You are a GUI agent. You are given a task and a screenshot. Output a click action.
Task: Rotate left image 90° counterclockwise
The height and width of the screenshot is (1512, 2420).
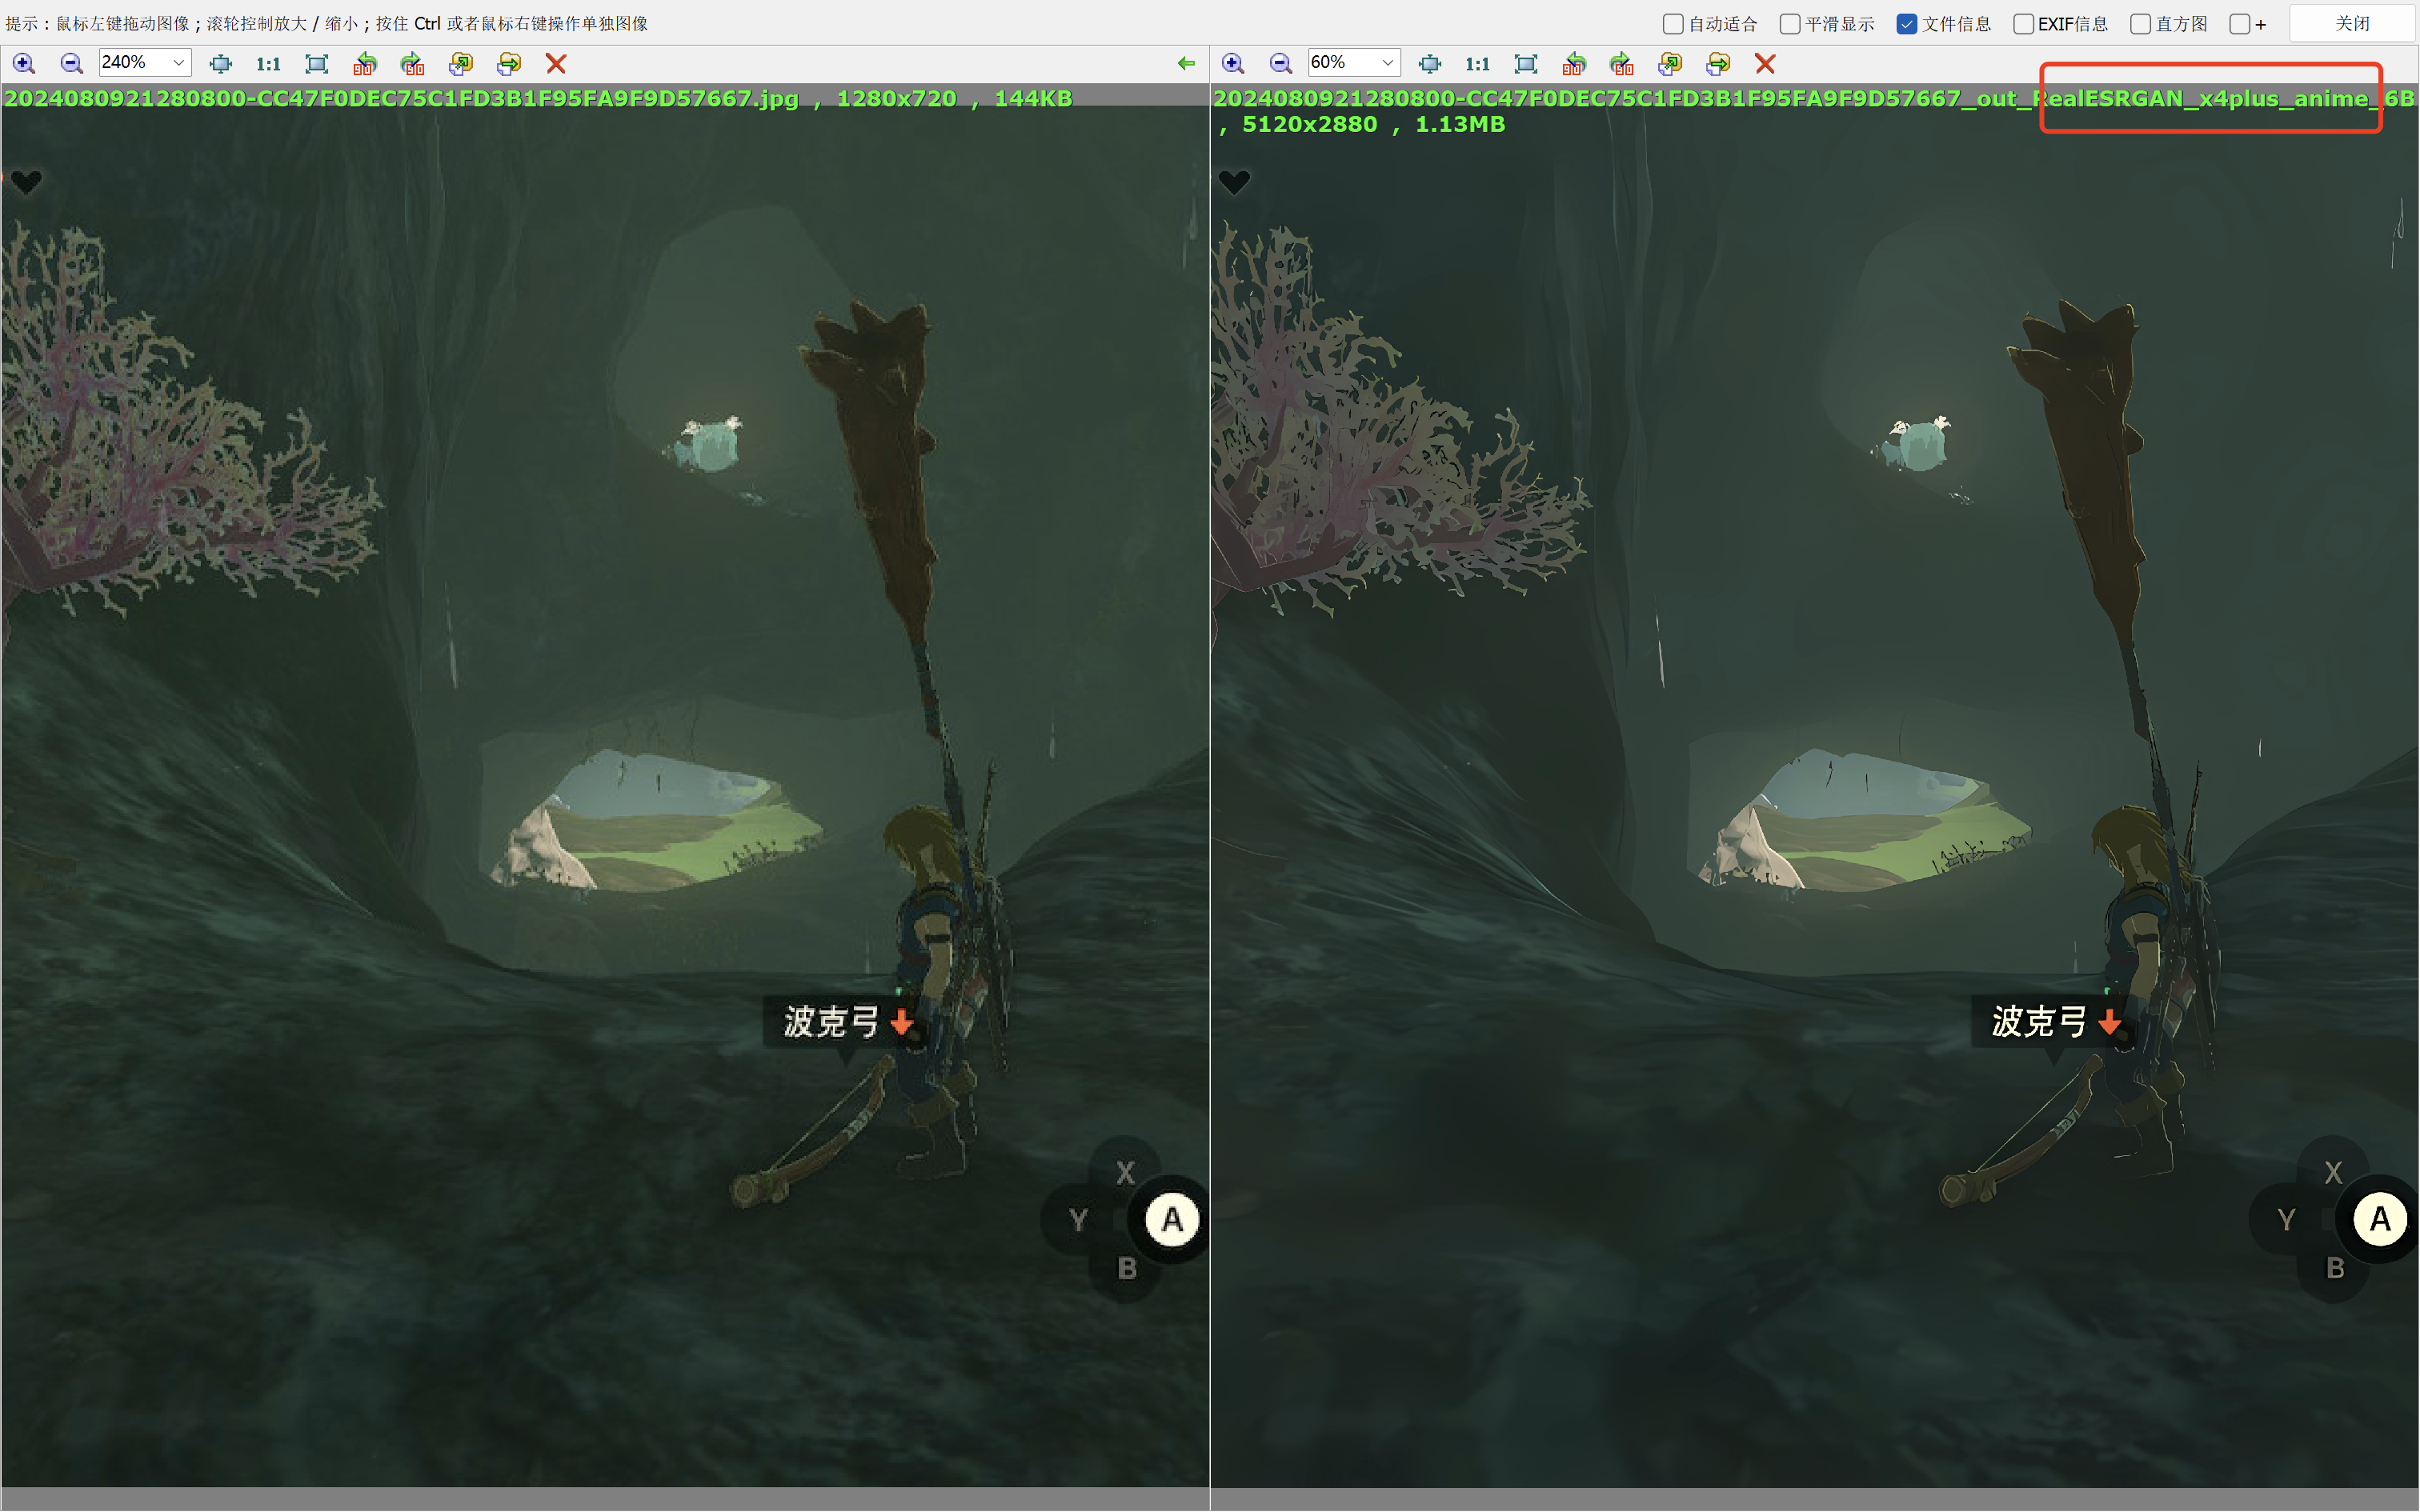point(365,64)
